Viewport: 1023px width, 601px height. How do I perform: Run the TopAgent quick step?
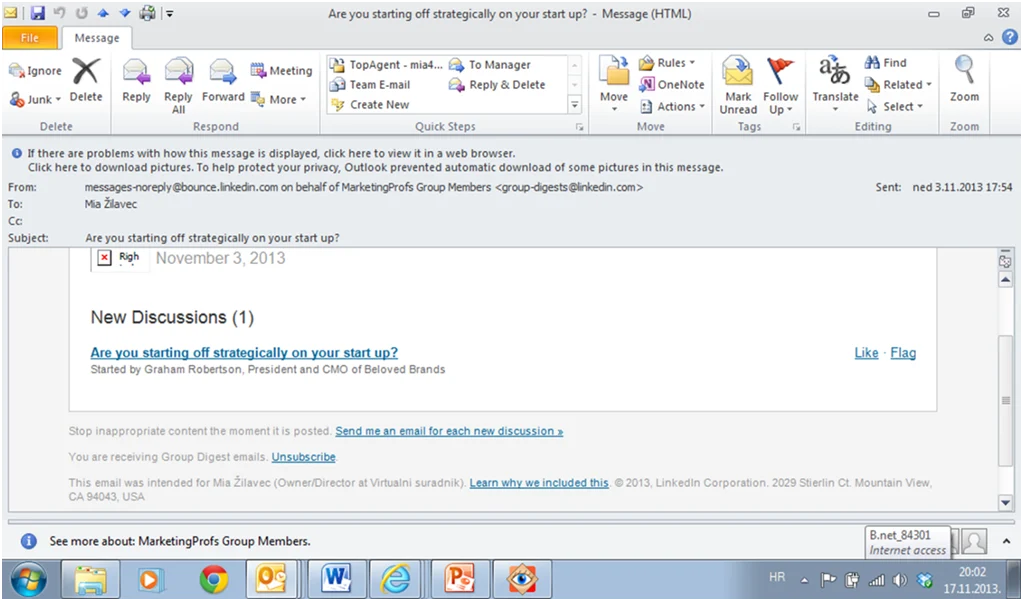click(386, 65)
